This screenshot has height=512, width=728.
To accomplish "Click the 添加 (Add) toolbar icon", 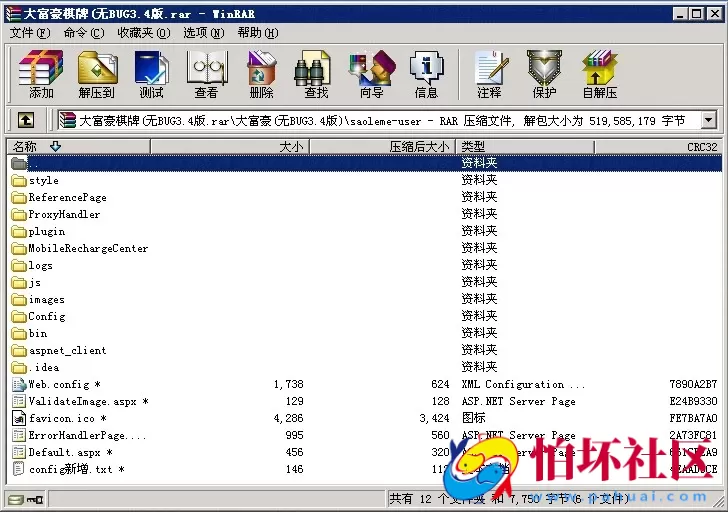I will (41, 74).
